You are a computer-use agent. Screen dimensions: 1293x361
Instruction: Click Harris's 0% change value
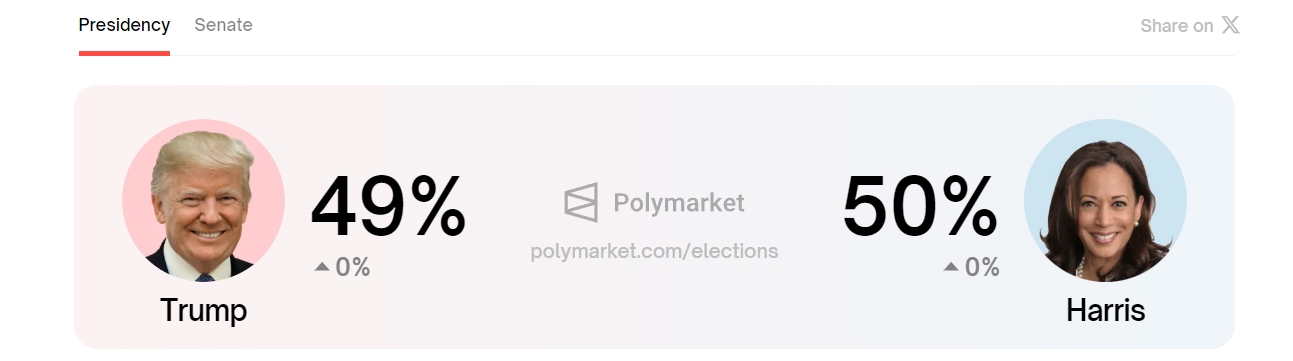click(x=982, y=267)
